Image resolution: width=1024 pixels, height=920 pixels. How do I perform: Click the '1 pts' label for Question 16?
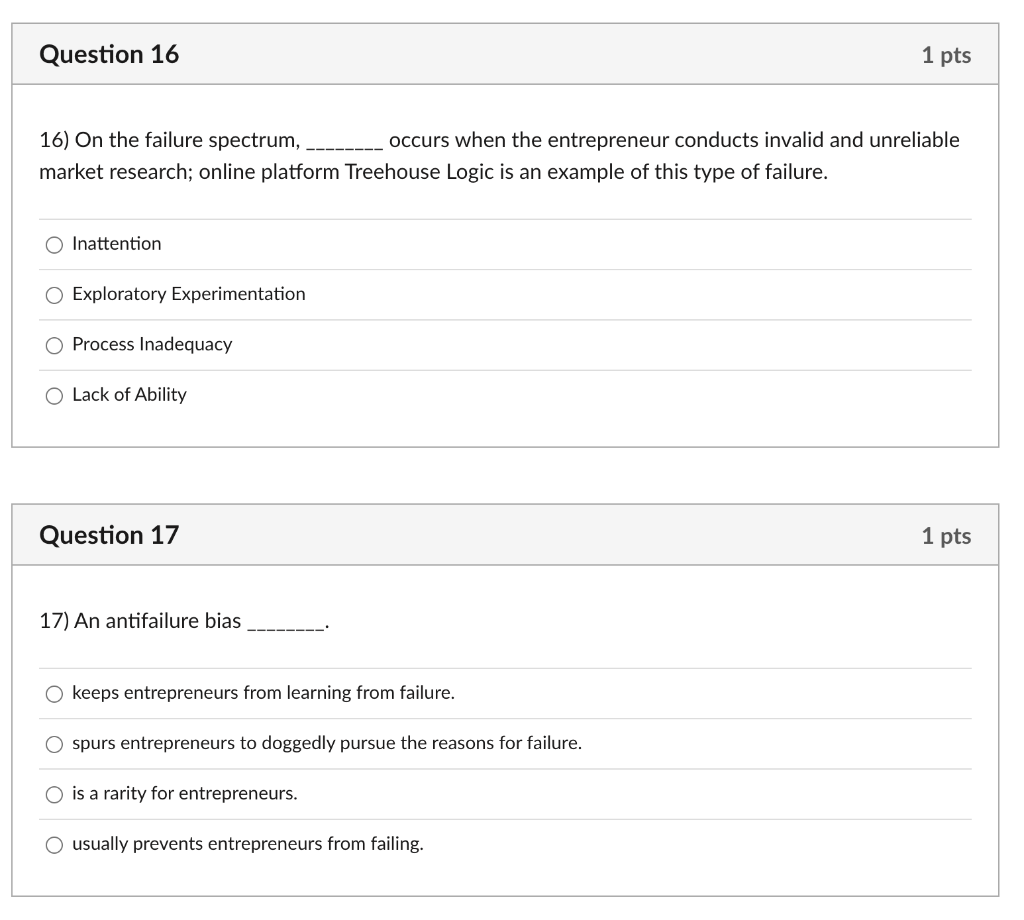[x=946, y=55]
